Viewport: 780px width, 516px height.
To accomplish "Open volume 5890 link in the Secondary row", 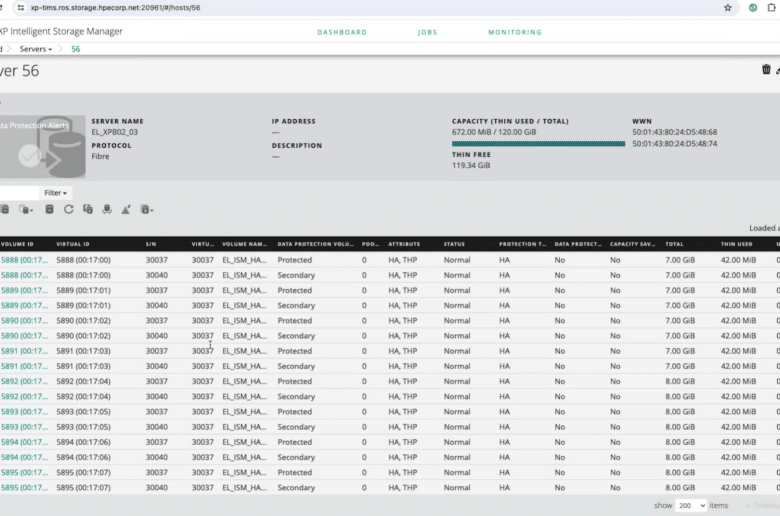I will tap(24, 336).
